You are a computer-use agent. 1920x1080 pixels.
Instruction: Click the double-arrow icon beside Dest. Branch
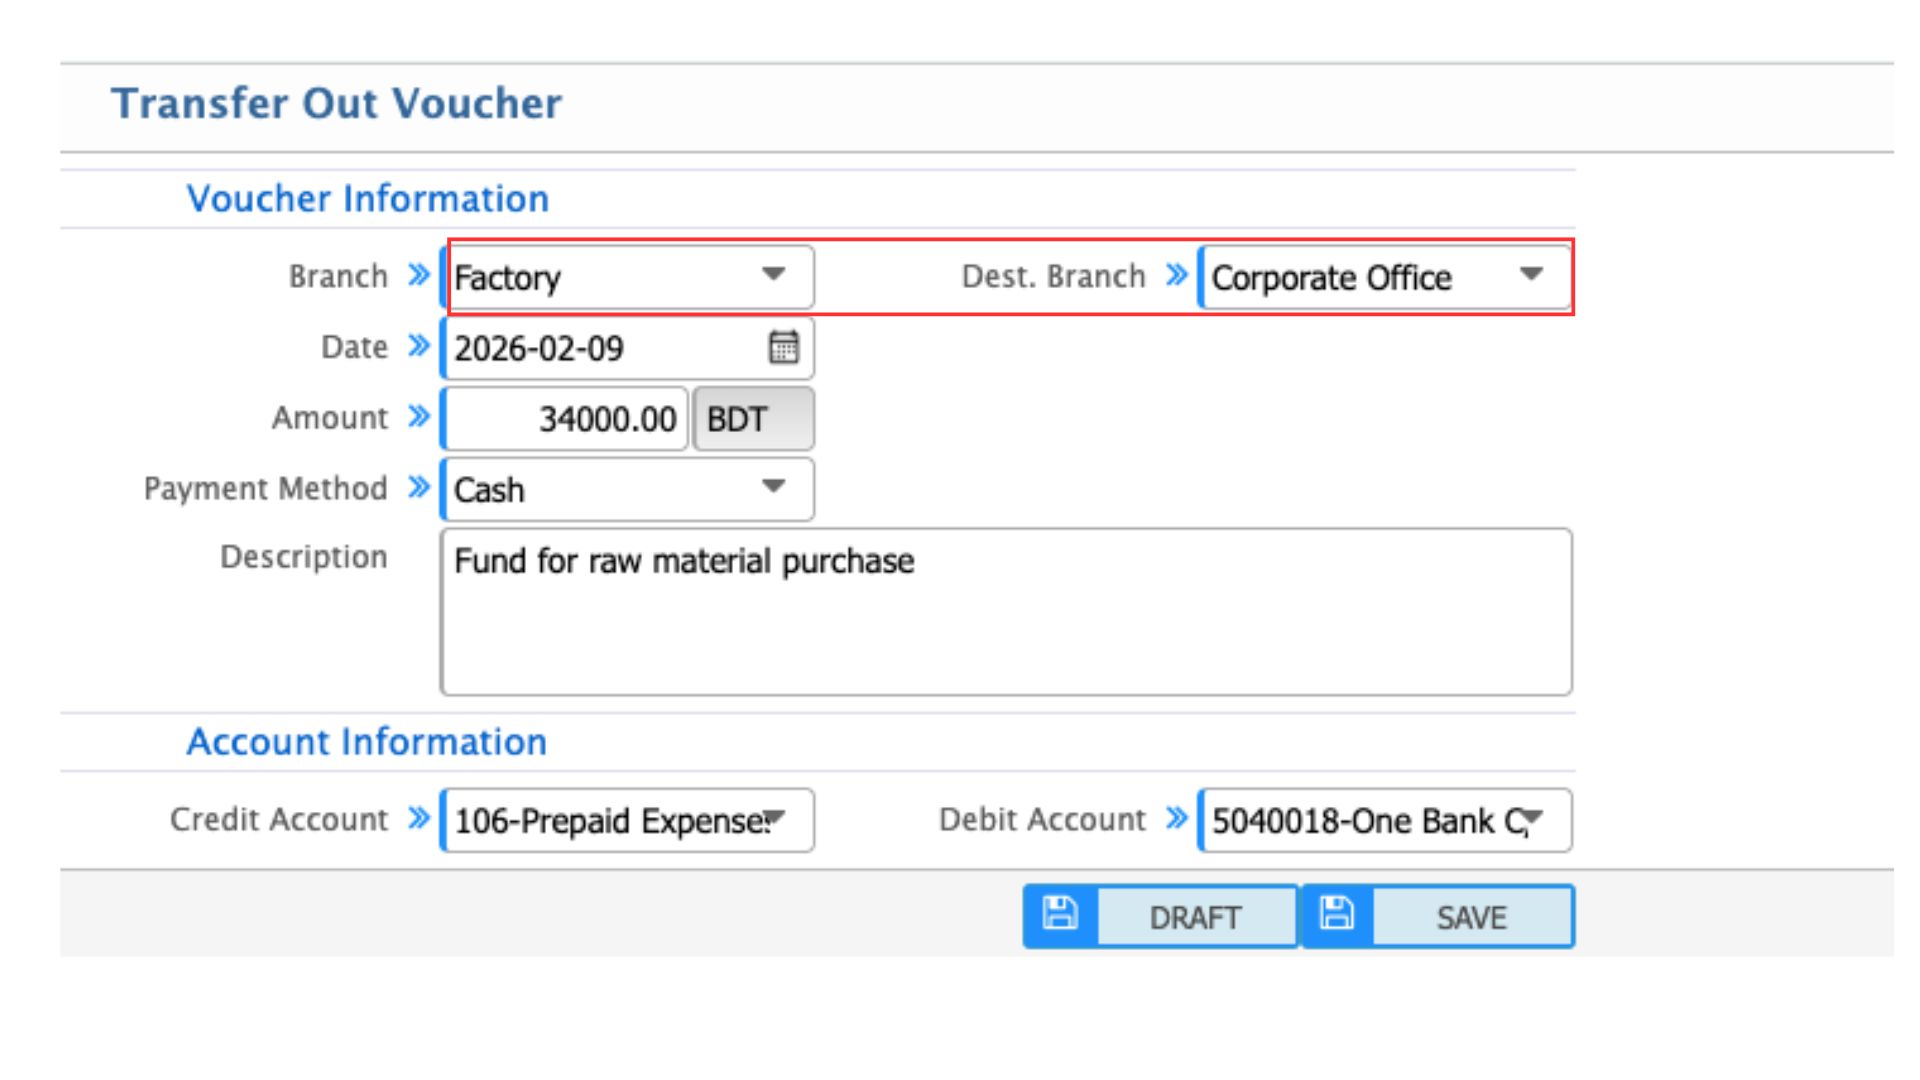(x=1177, y=275)
